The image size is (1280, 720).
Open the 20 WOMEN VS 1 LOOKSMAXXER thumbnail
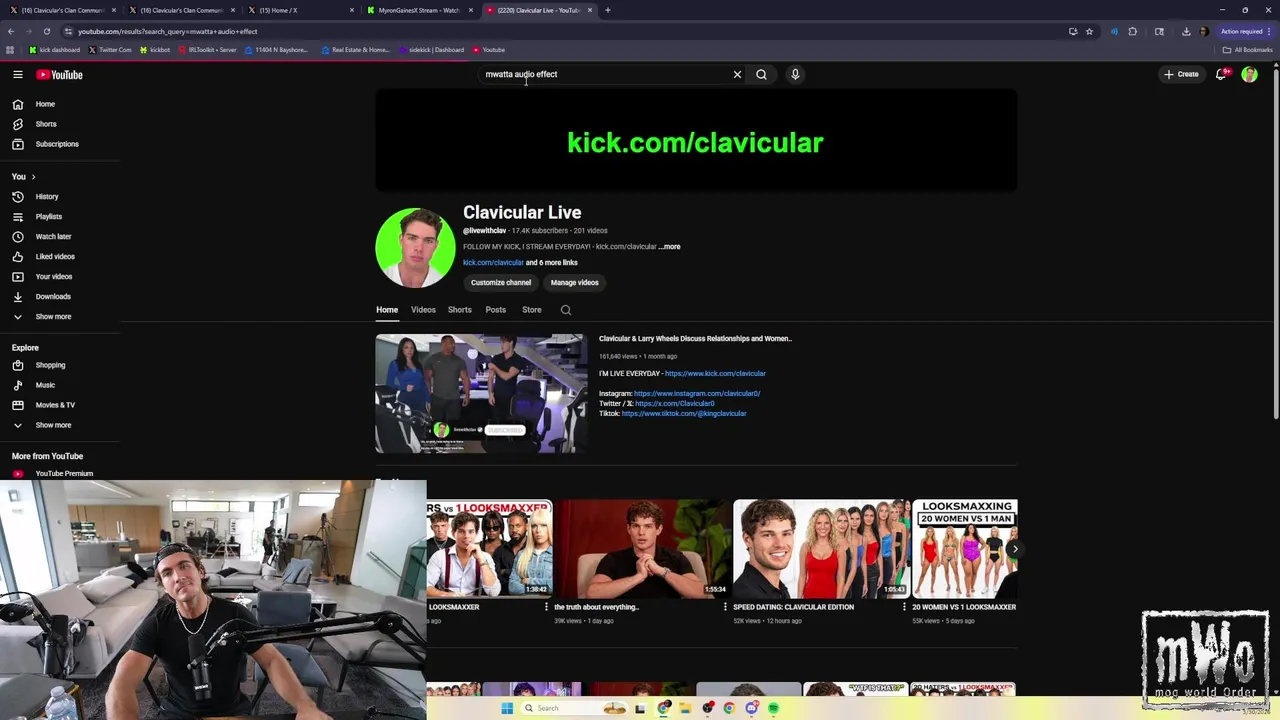(x=964, y=549)
